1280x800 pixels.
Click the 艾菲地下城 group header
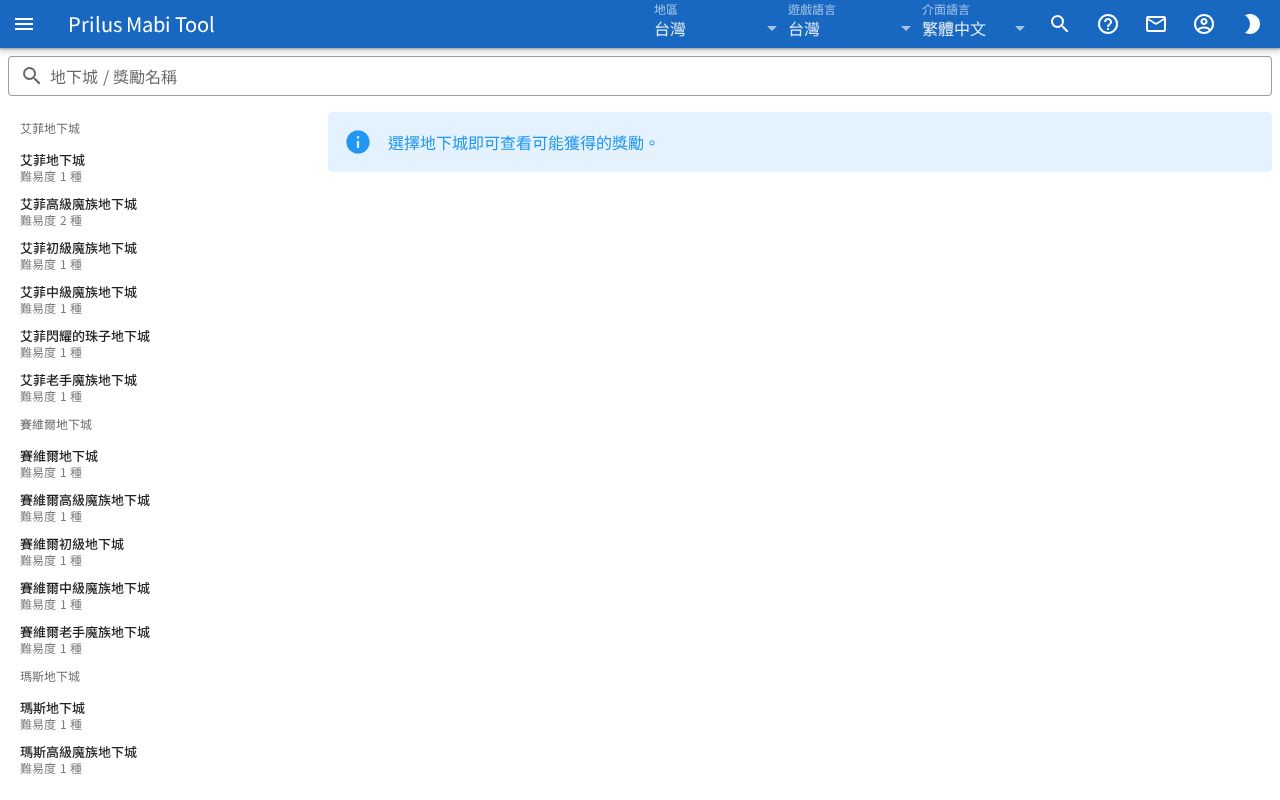point(50,129)
